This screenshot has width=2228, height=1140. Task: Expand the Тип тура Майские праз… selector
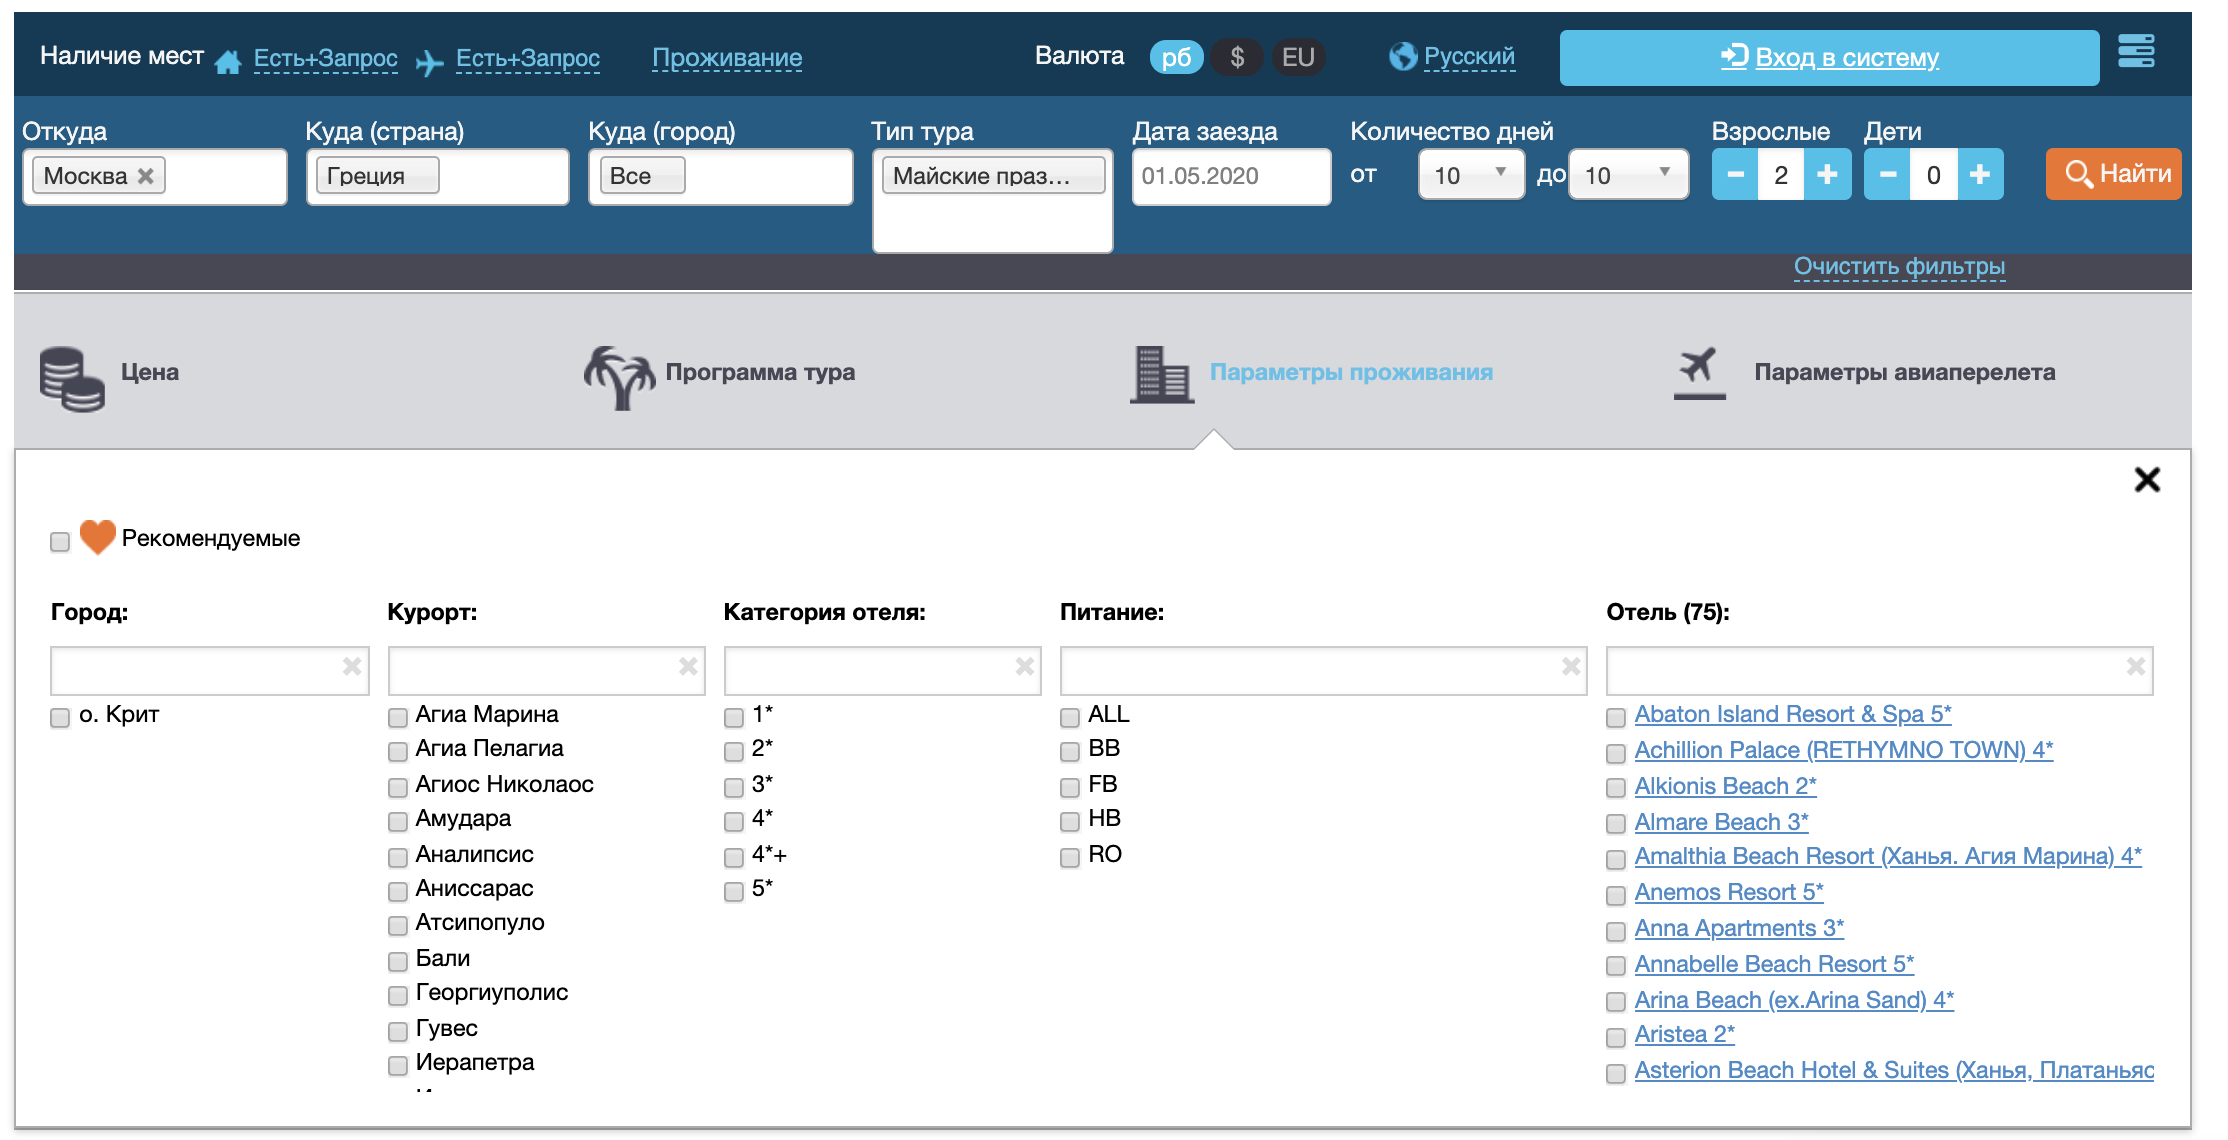pyautogui.click(x=991, y=176)
